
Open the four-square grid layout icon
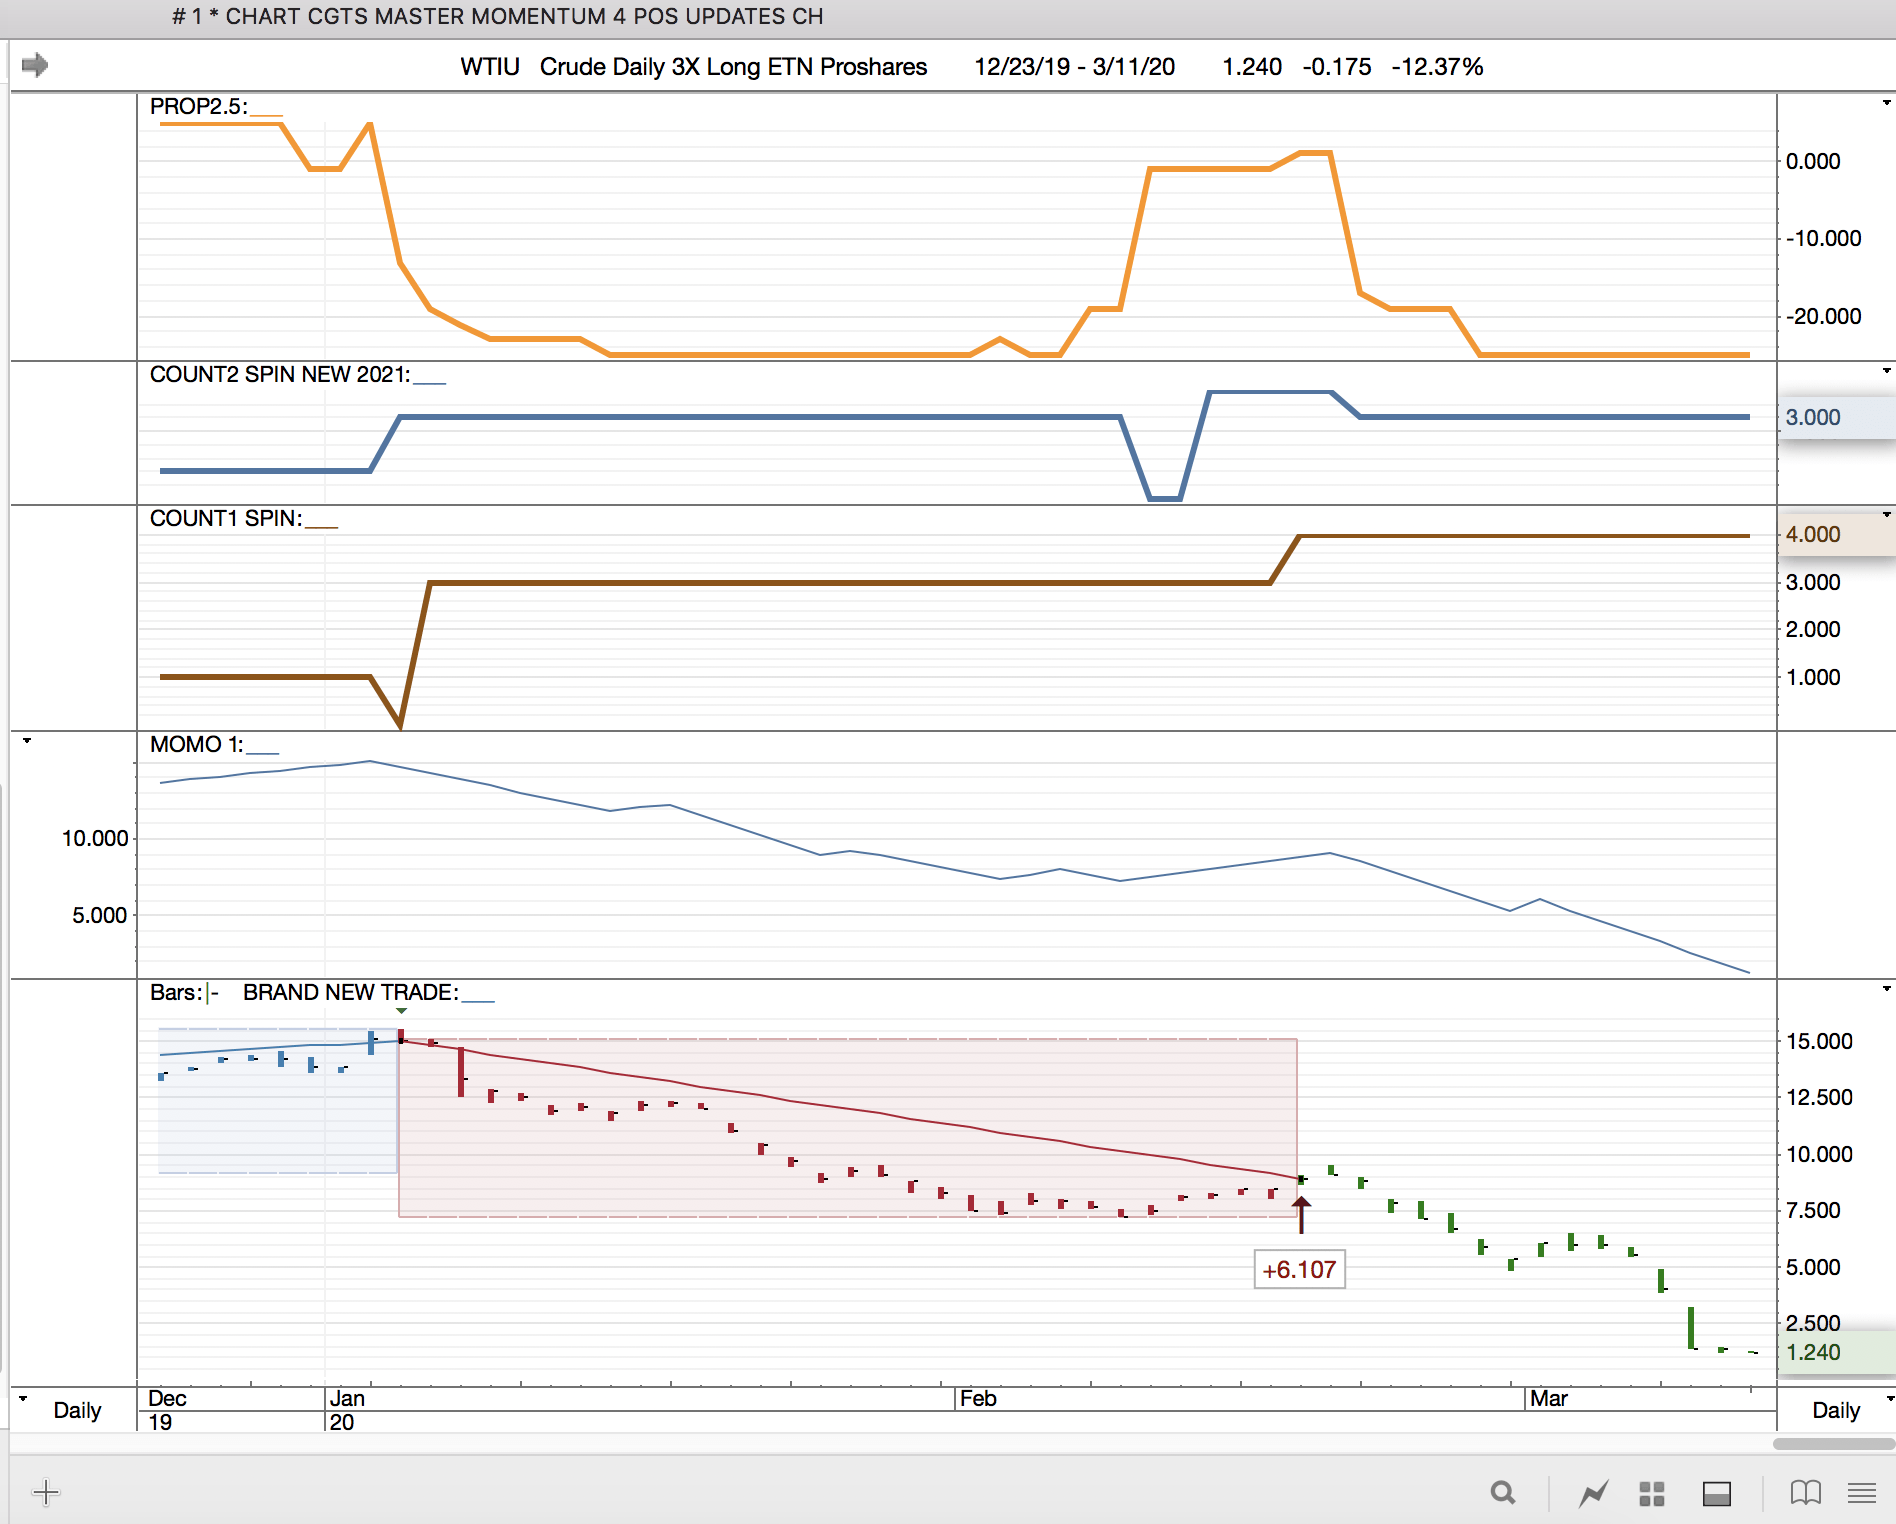point(1652,1493)
